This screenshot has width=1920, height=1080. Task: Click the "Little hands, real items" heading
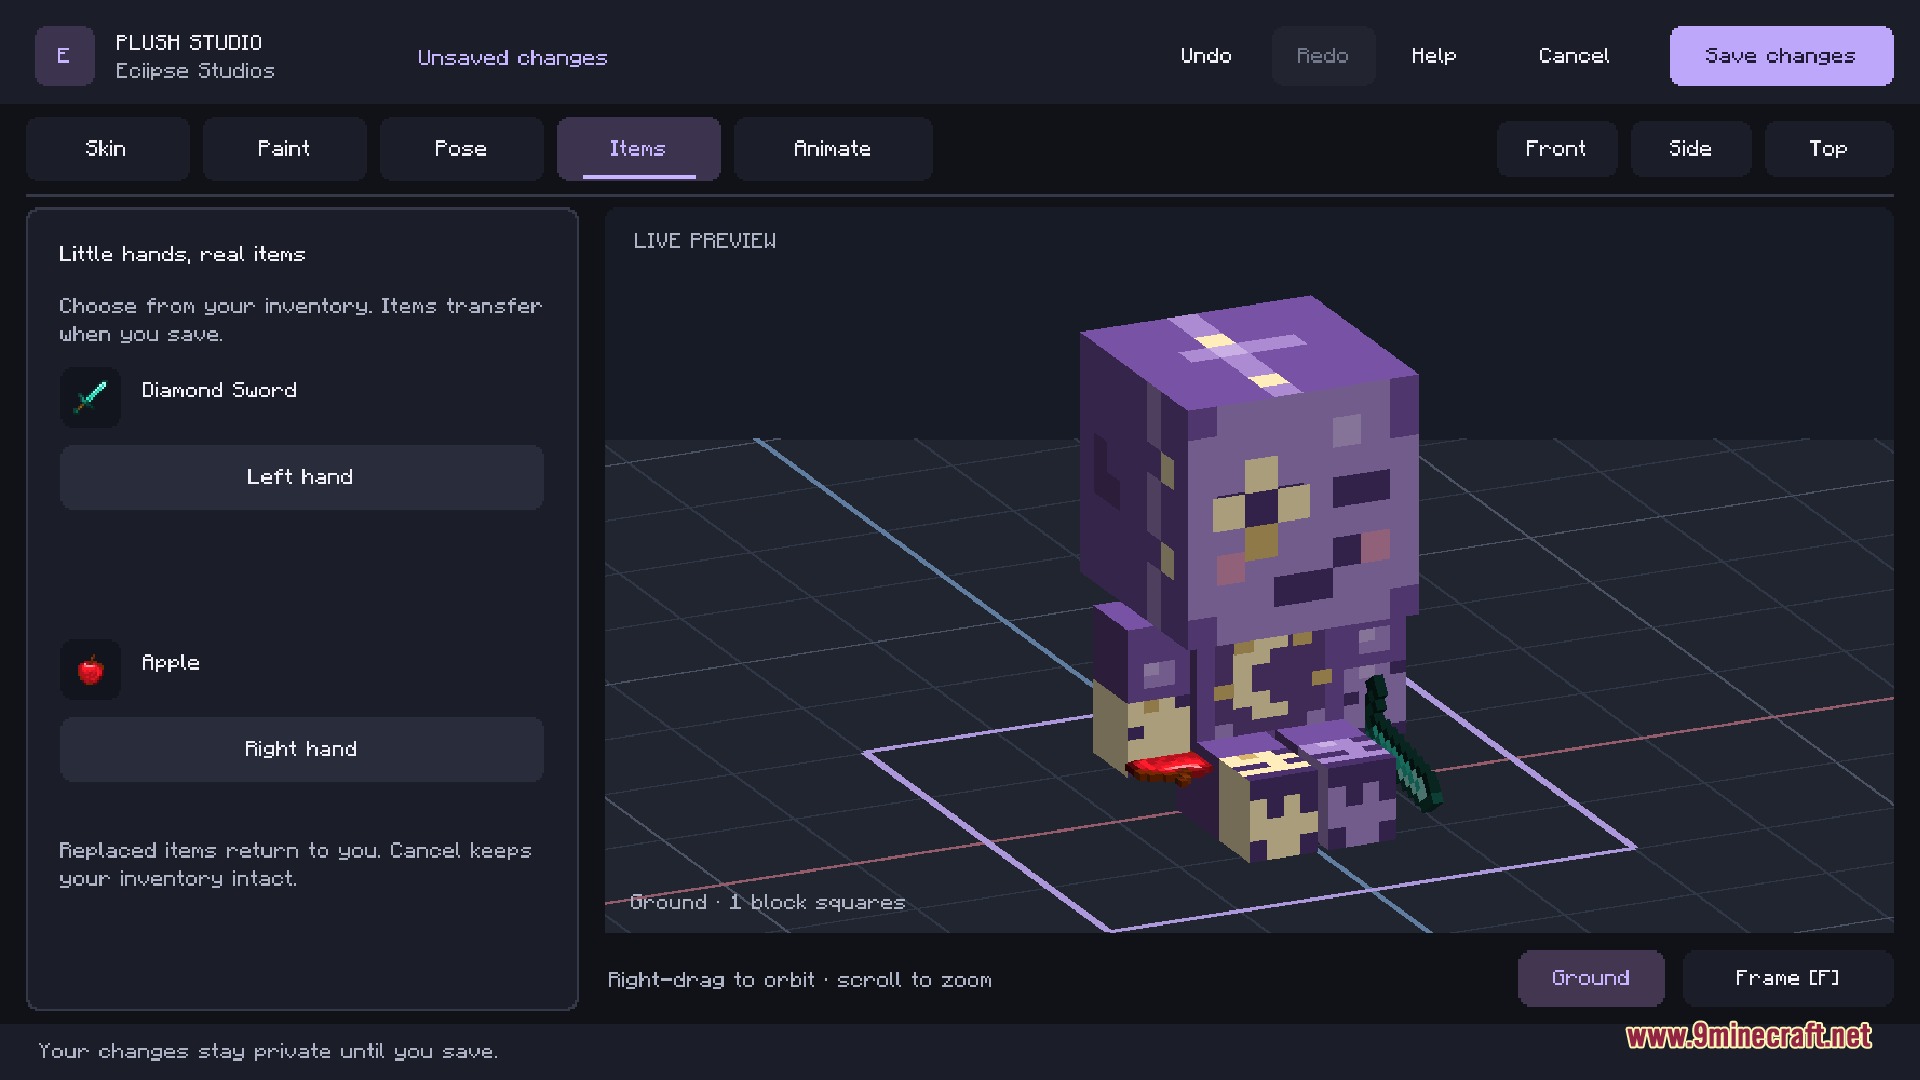tap(182, 254)
